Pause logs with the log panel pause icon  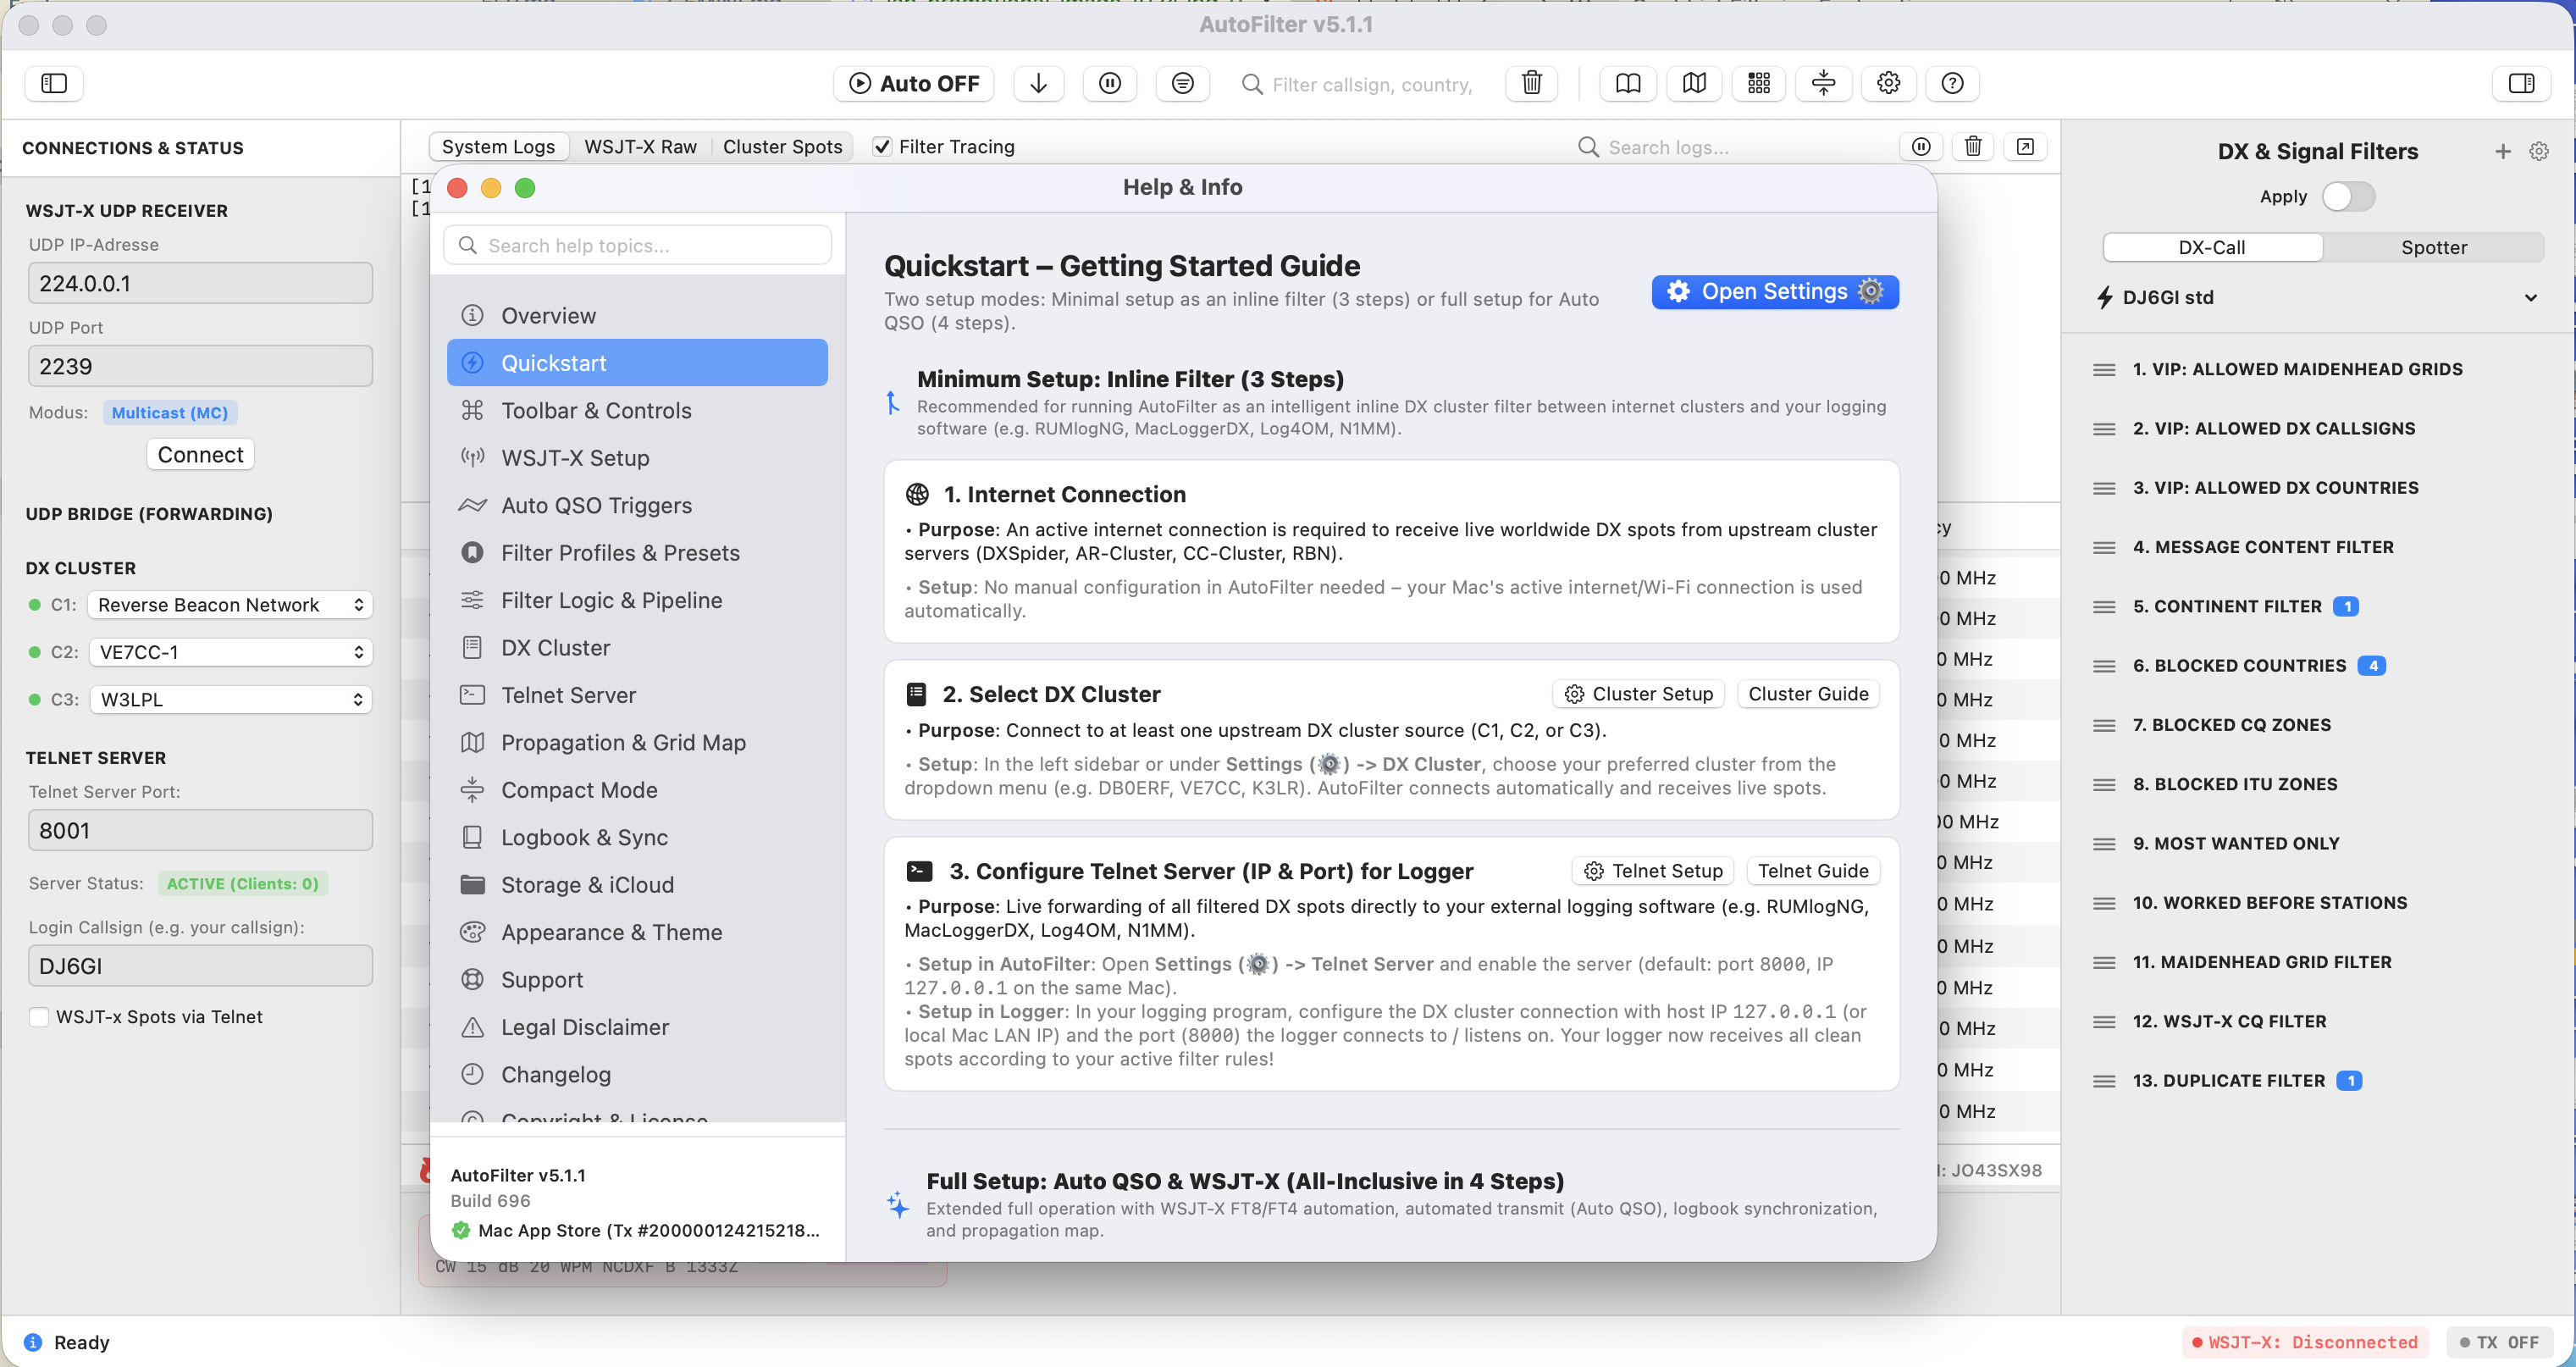pyautogui.click(x=1921, y=147)
